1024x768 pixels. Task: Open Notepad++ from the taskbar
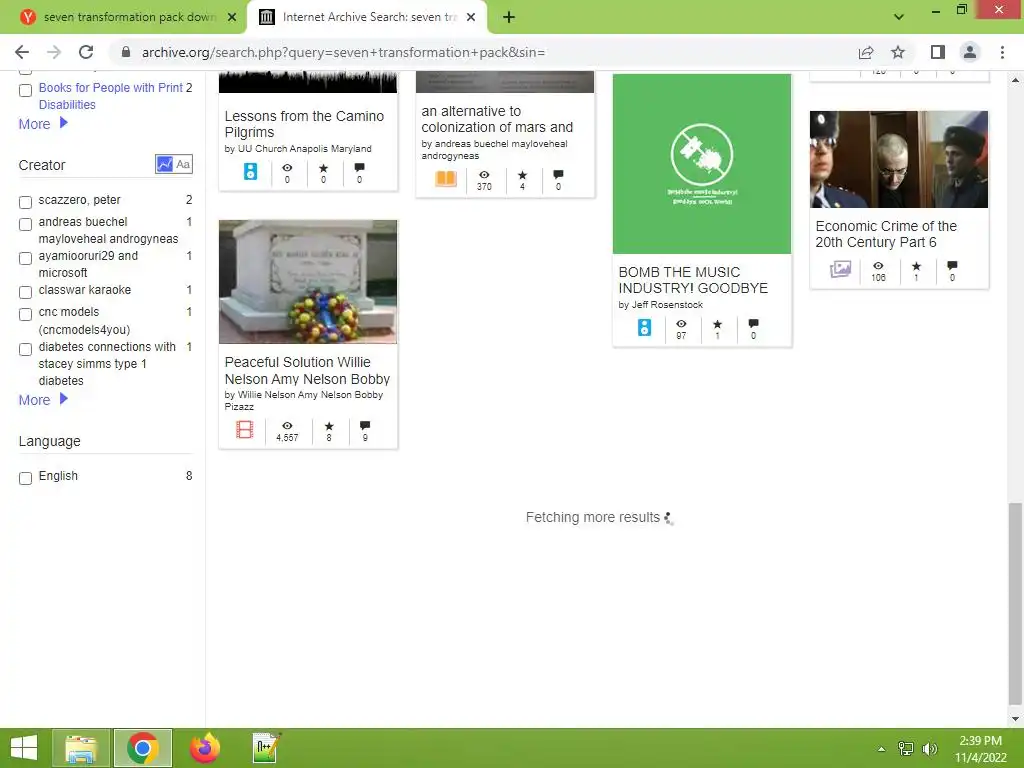click(266, 748)
